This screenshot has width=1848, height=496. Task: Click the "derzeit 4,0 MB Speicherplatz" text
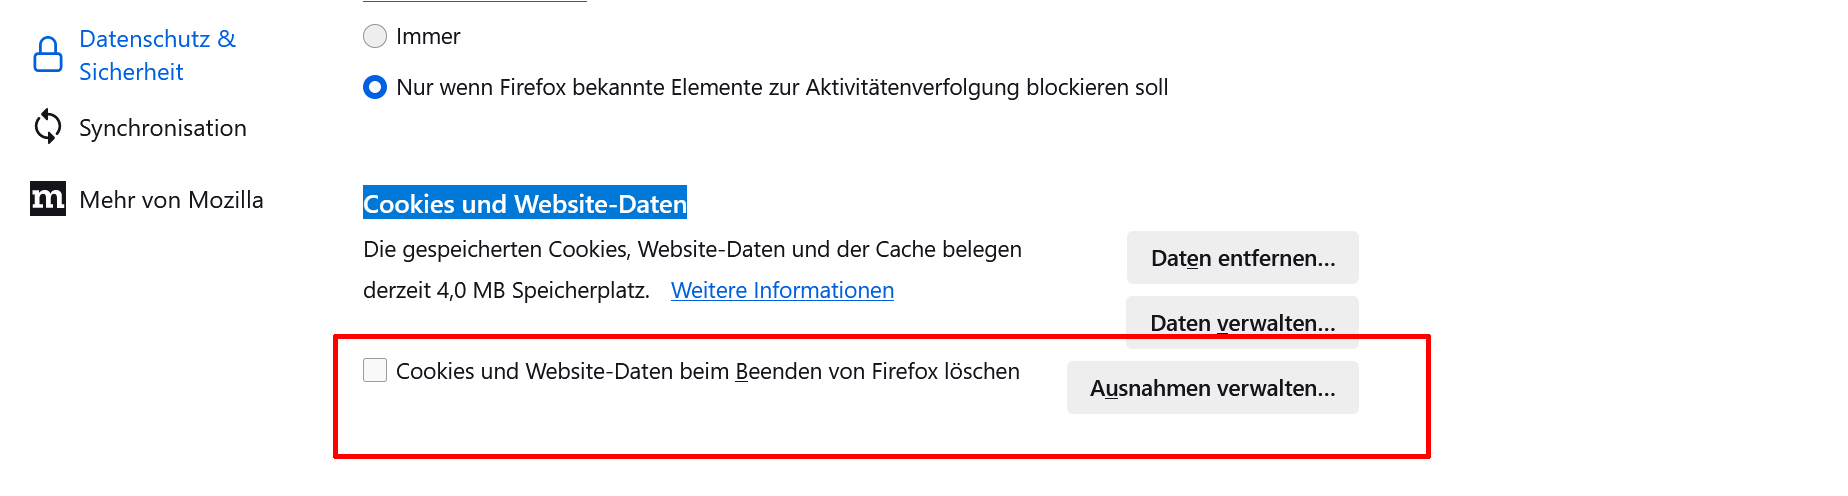pos(506,291)
